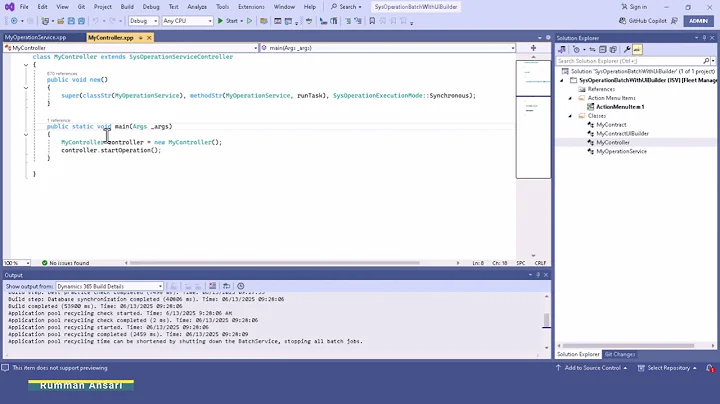Click Collapse All icon in Solution Explorer
Viewport: 720px width, 404px height.
pyautogui.click(x=603, y=50)
